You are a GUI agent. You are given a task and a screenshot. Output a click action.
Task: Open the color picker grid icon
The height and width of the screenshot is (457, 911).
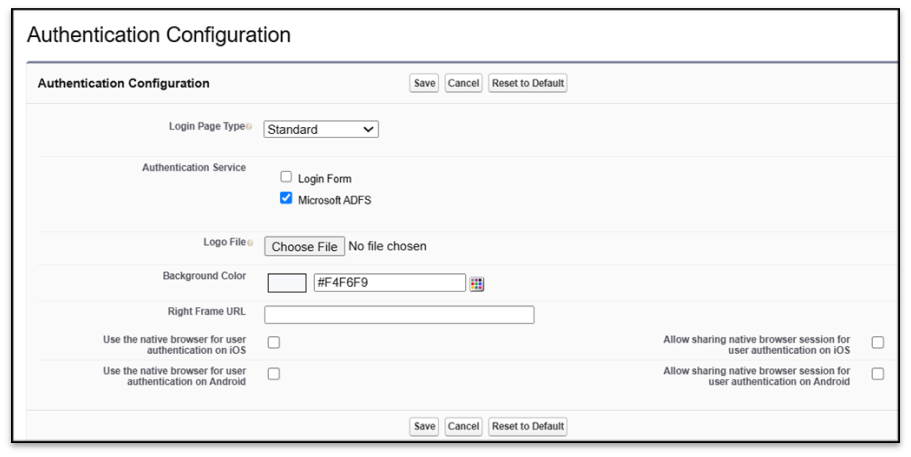point(477,284)
